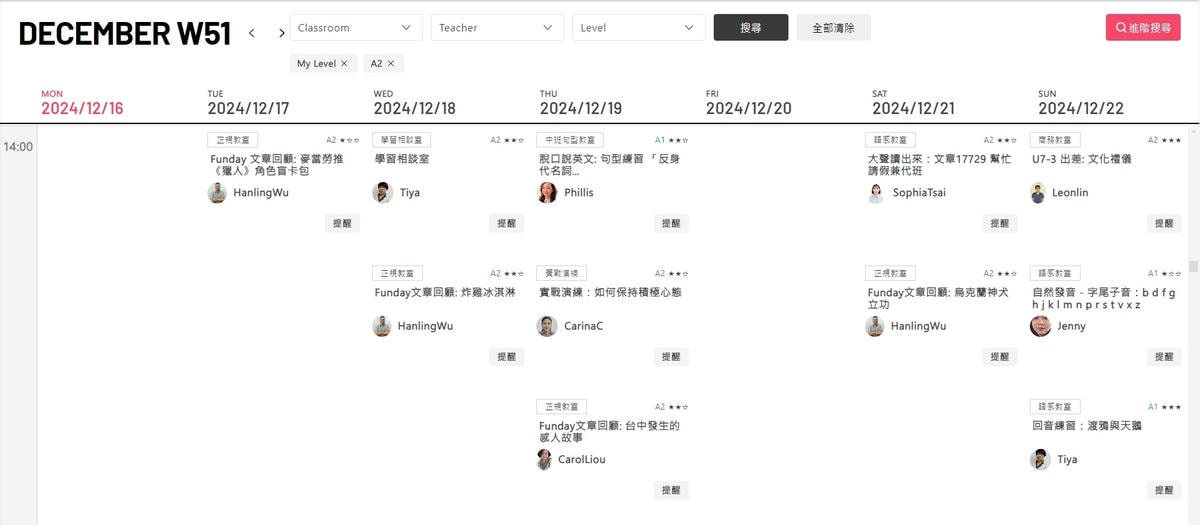
Task: Click 提醒 on Saturday 大聲讀出來 class
Action: 1000,223
